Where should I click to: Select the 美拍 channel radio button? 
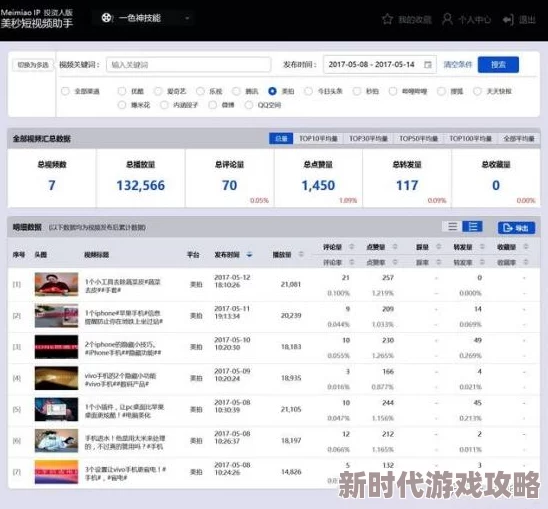tap(272, 91)
